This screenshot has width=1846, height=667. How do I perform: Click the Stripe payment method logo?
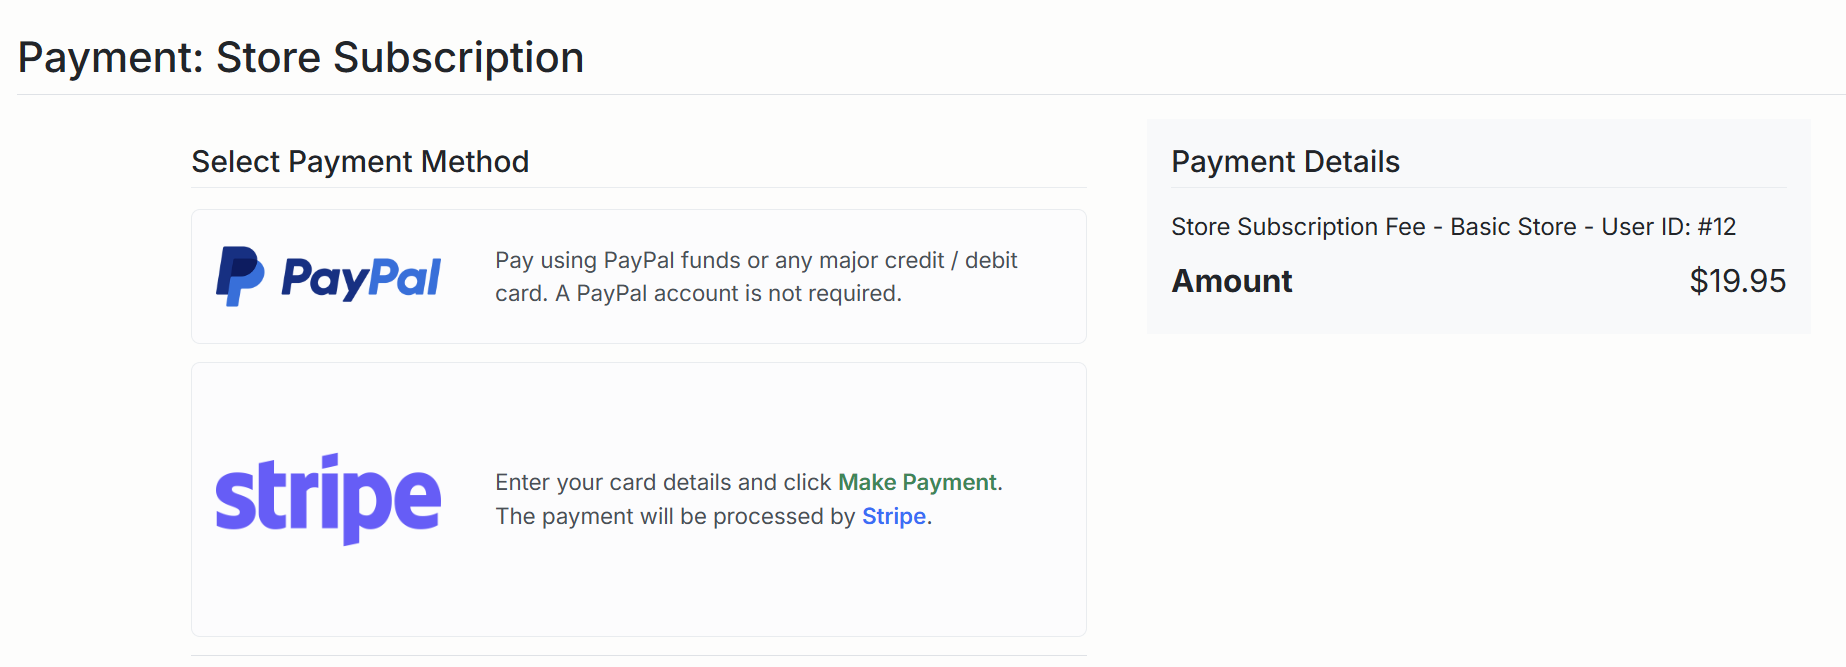pyautogui.click(x=328, y=497)
